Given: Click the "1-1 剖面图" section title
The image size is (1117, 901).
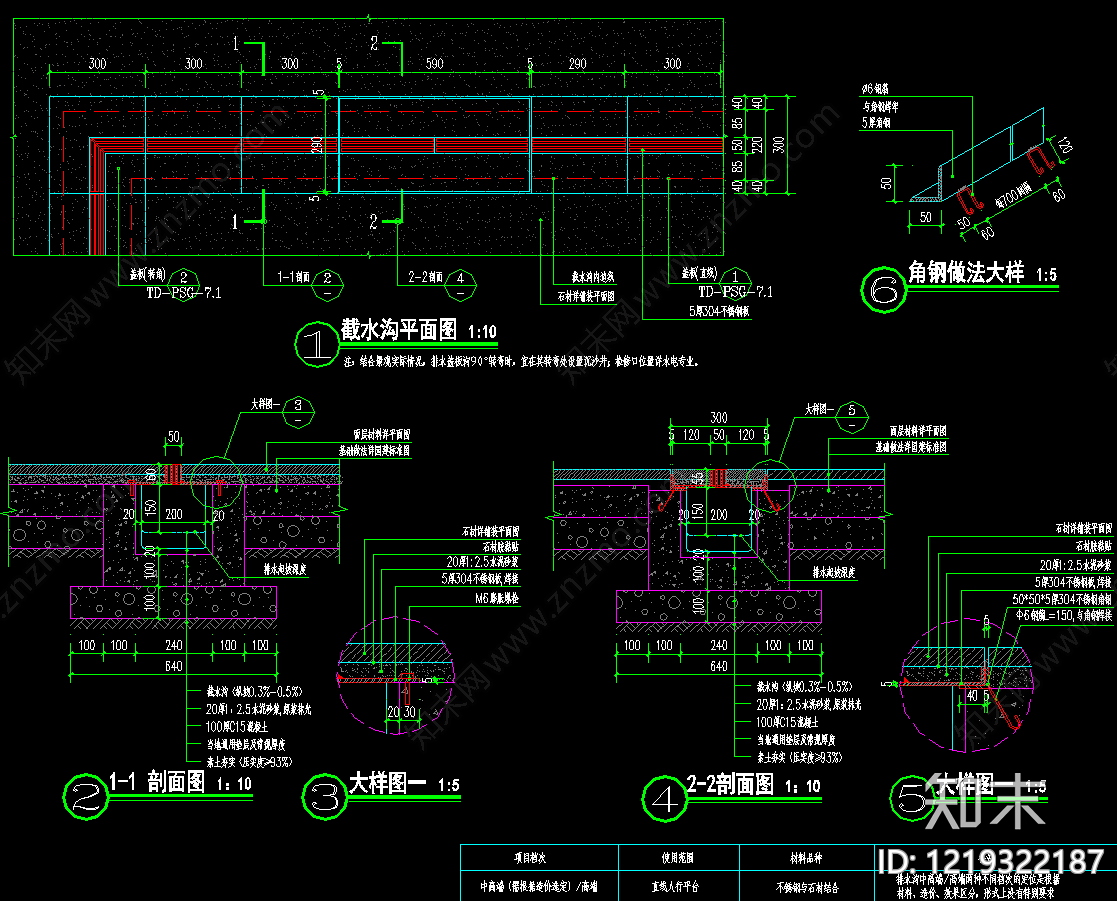Looking at the screenshot, I should point(157,782).
